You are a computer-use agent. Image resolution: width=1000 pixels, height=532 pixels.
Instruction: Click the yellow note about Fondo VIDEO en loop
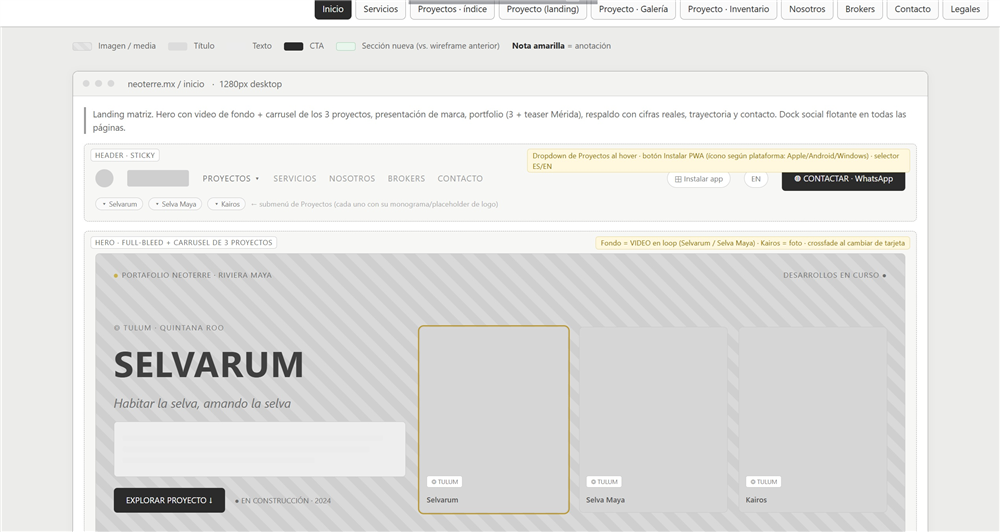tap(753, 243)
